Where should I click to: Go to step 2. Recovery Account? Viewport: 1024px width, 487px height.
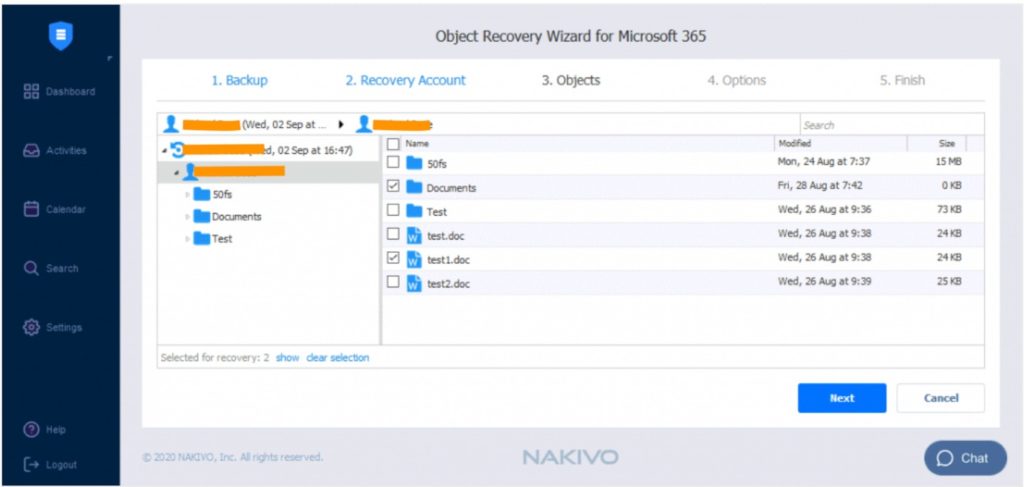(x=406, y=80)
